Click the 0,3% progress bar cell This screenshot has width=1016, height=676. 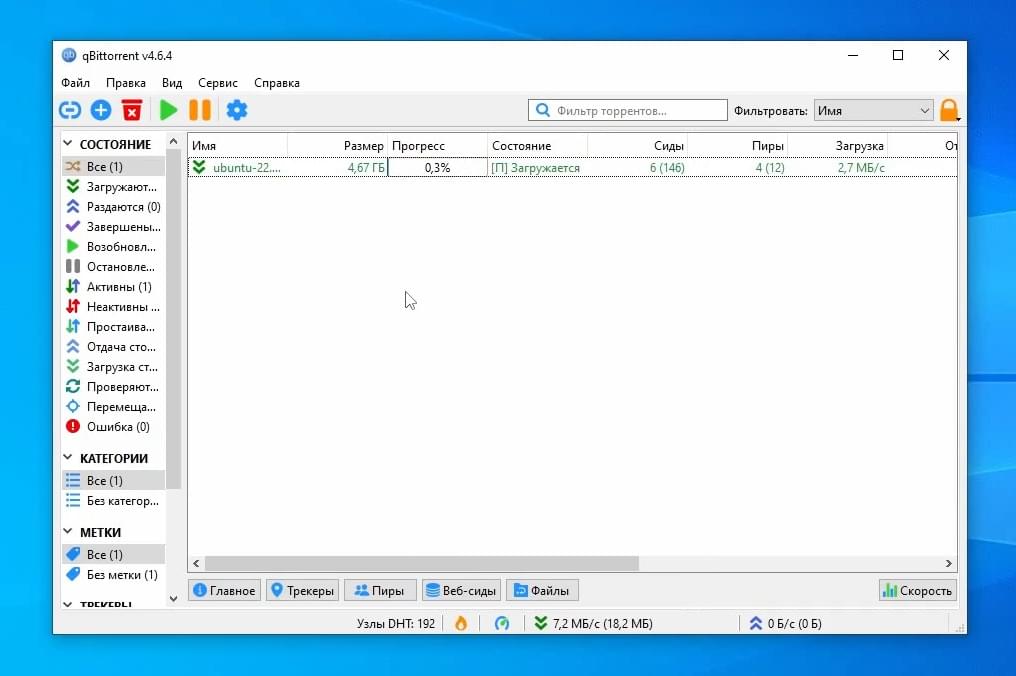437,168
